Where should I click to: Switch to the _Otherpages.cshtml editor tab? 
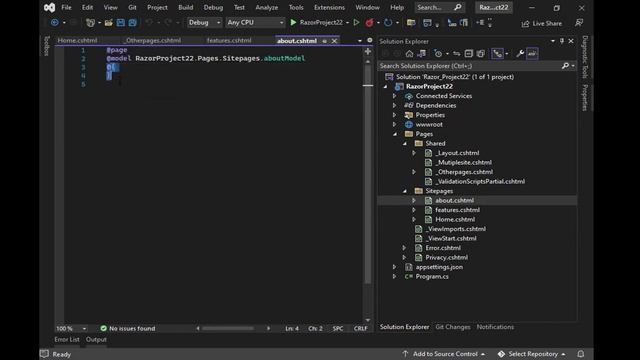click(x=153, y=40)
